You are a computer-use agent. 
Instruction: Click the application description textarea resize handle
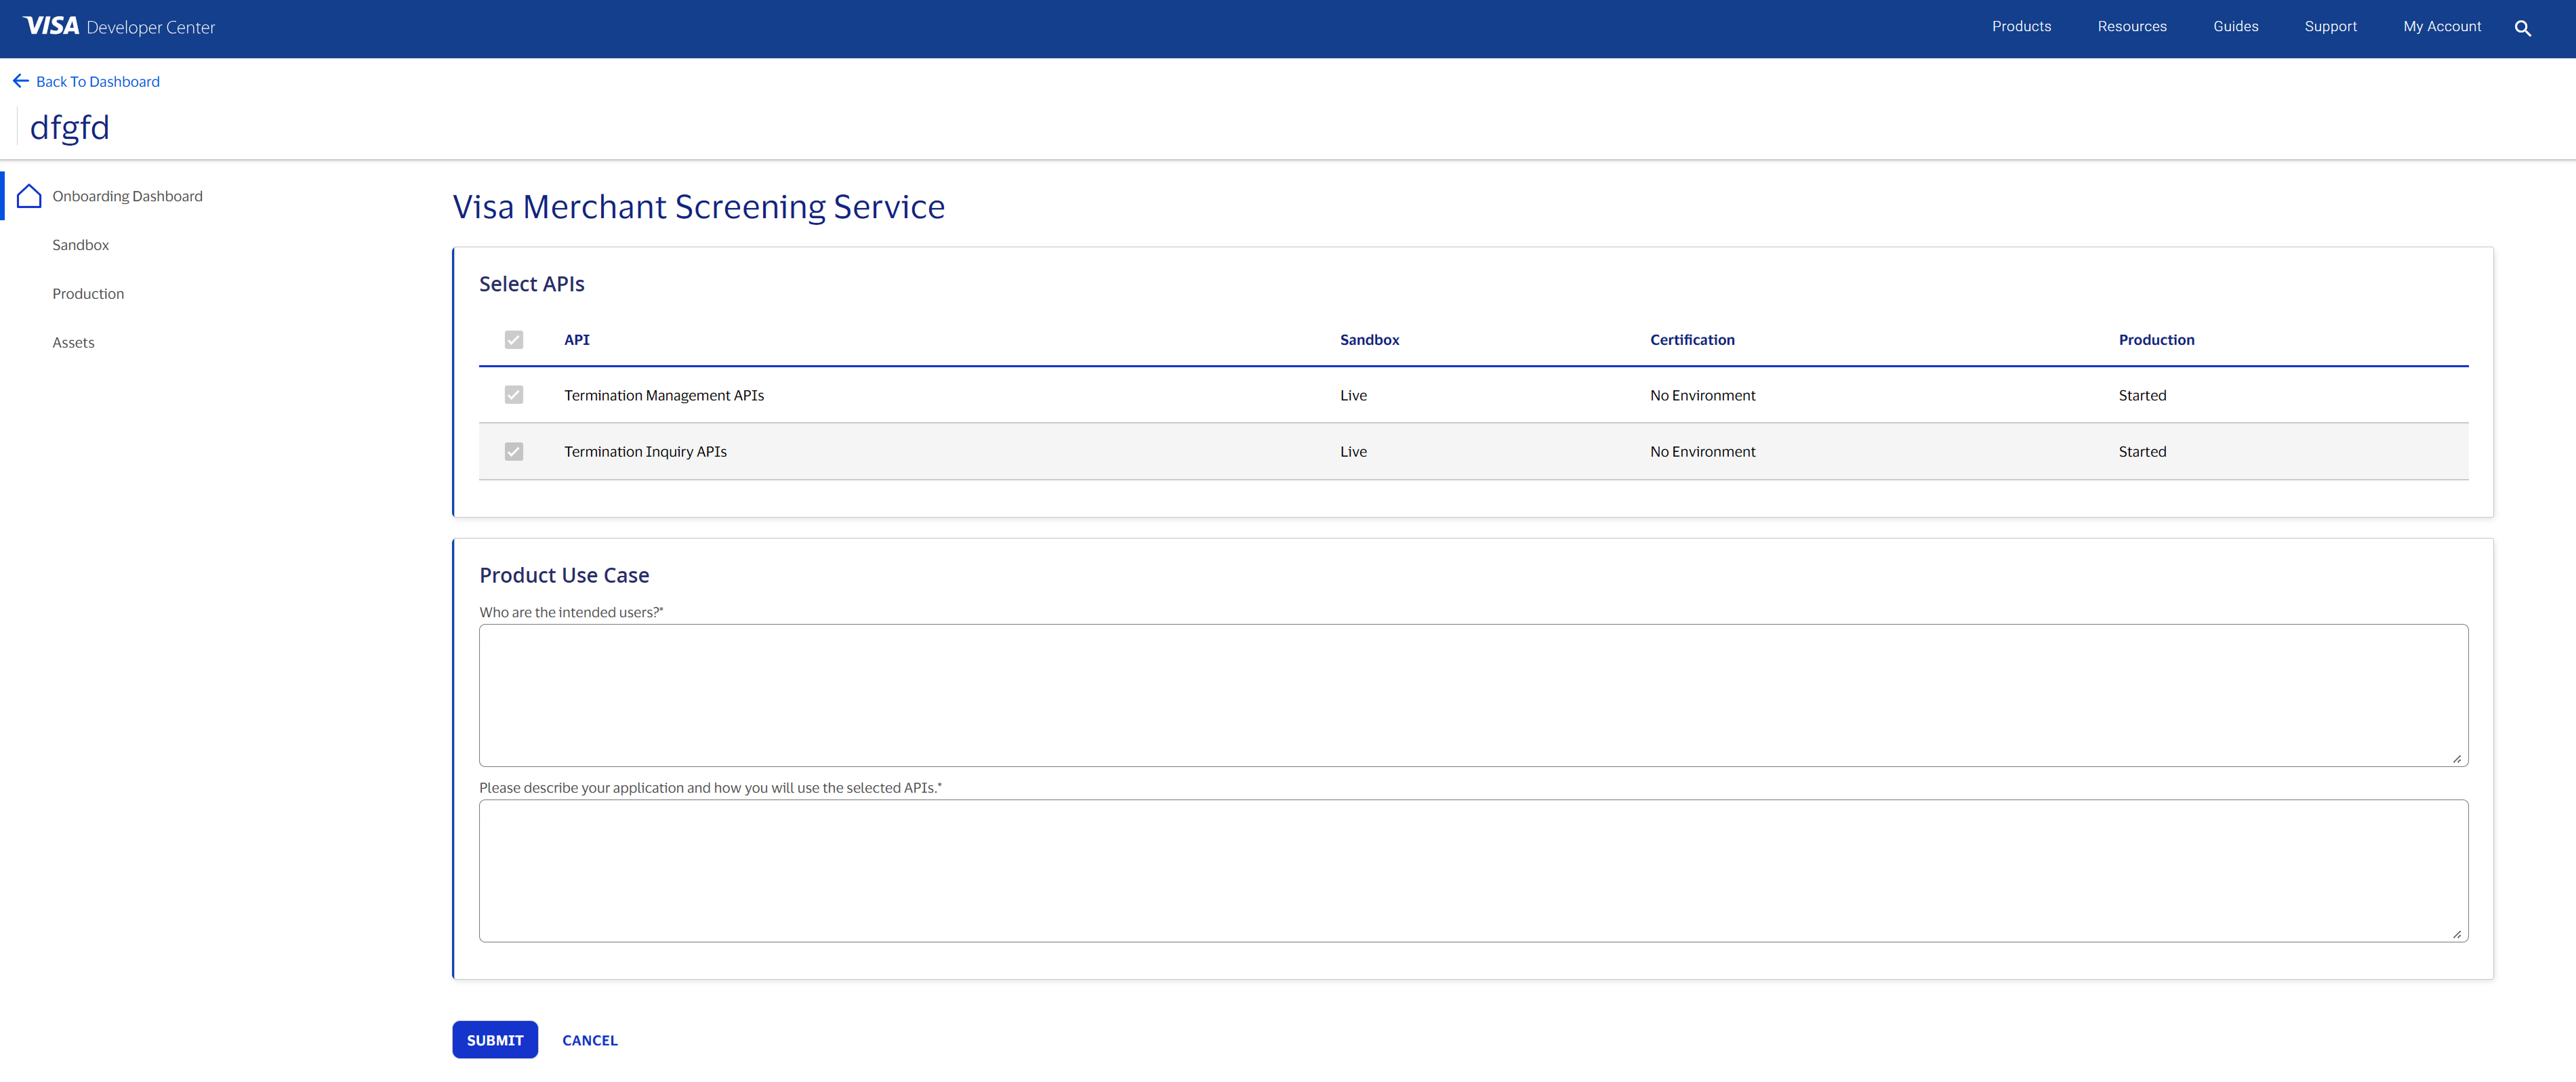click(x=2456, y=934)
